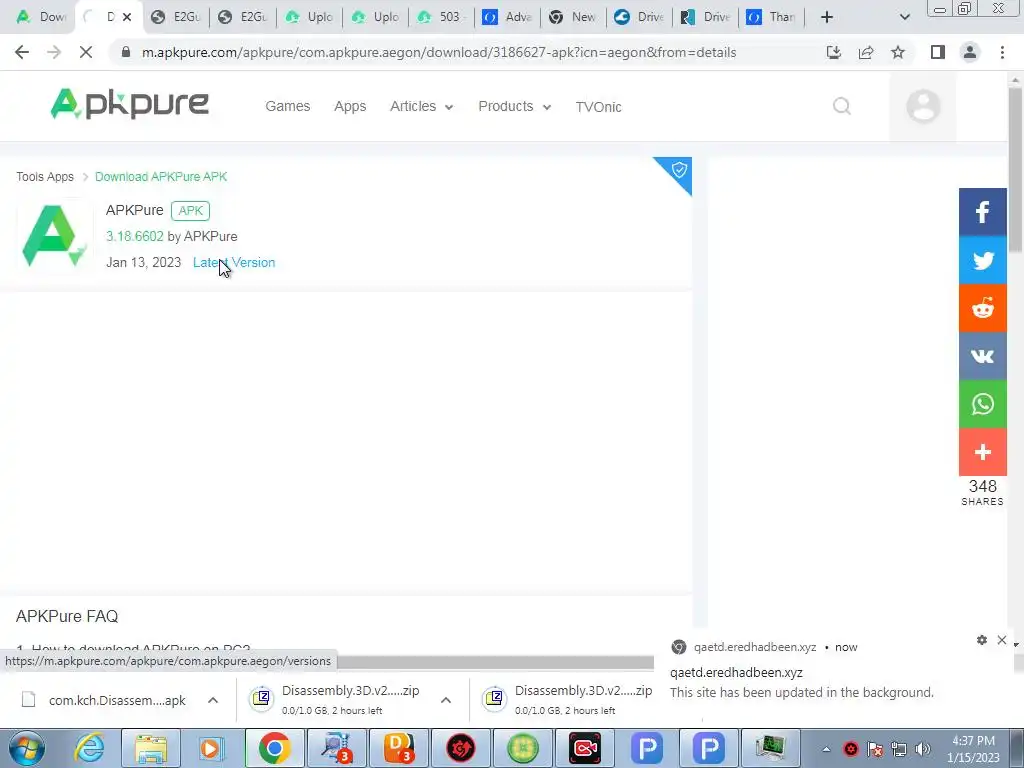The image size is (1024, 768).
Task: Open the tab search dropdown
Action: coord(904,17)
